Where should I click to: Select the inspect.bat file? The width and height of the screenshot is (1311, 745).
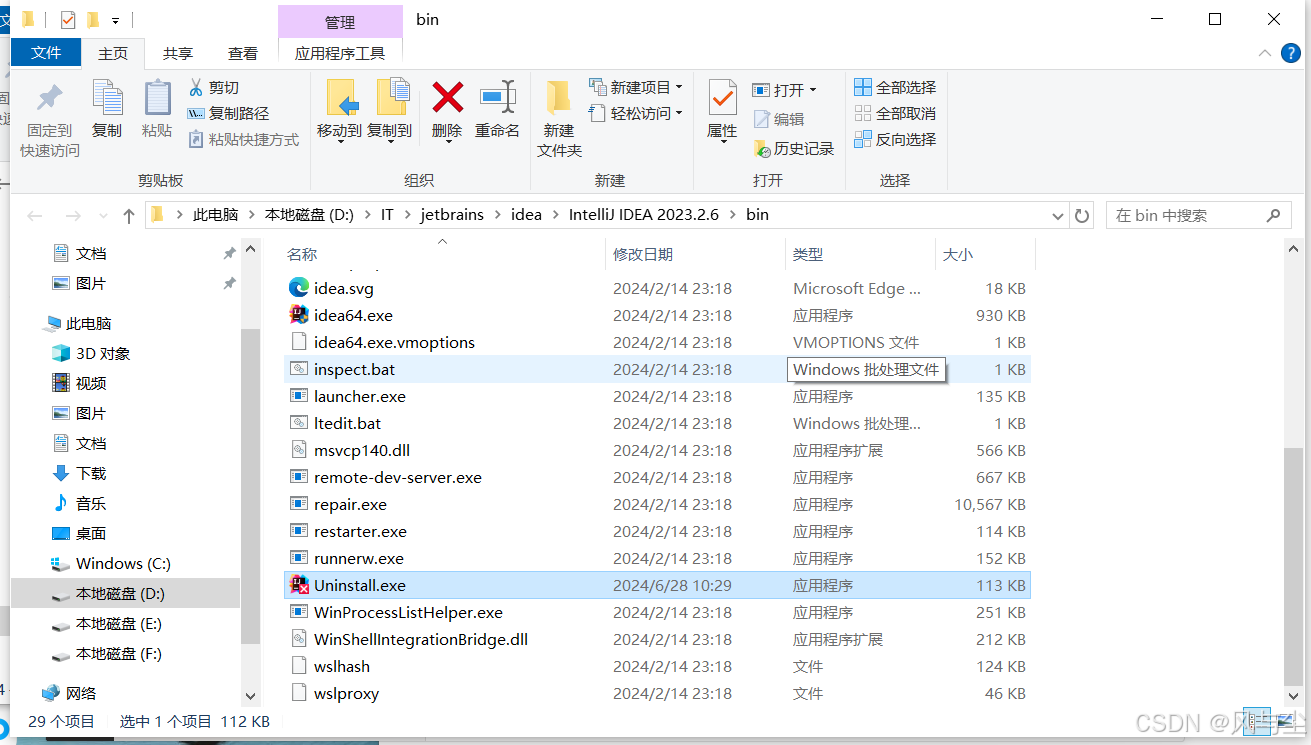(657, 369)
